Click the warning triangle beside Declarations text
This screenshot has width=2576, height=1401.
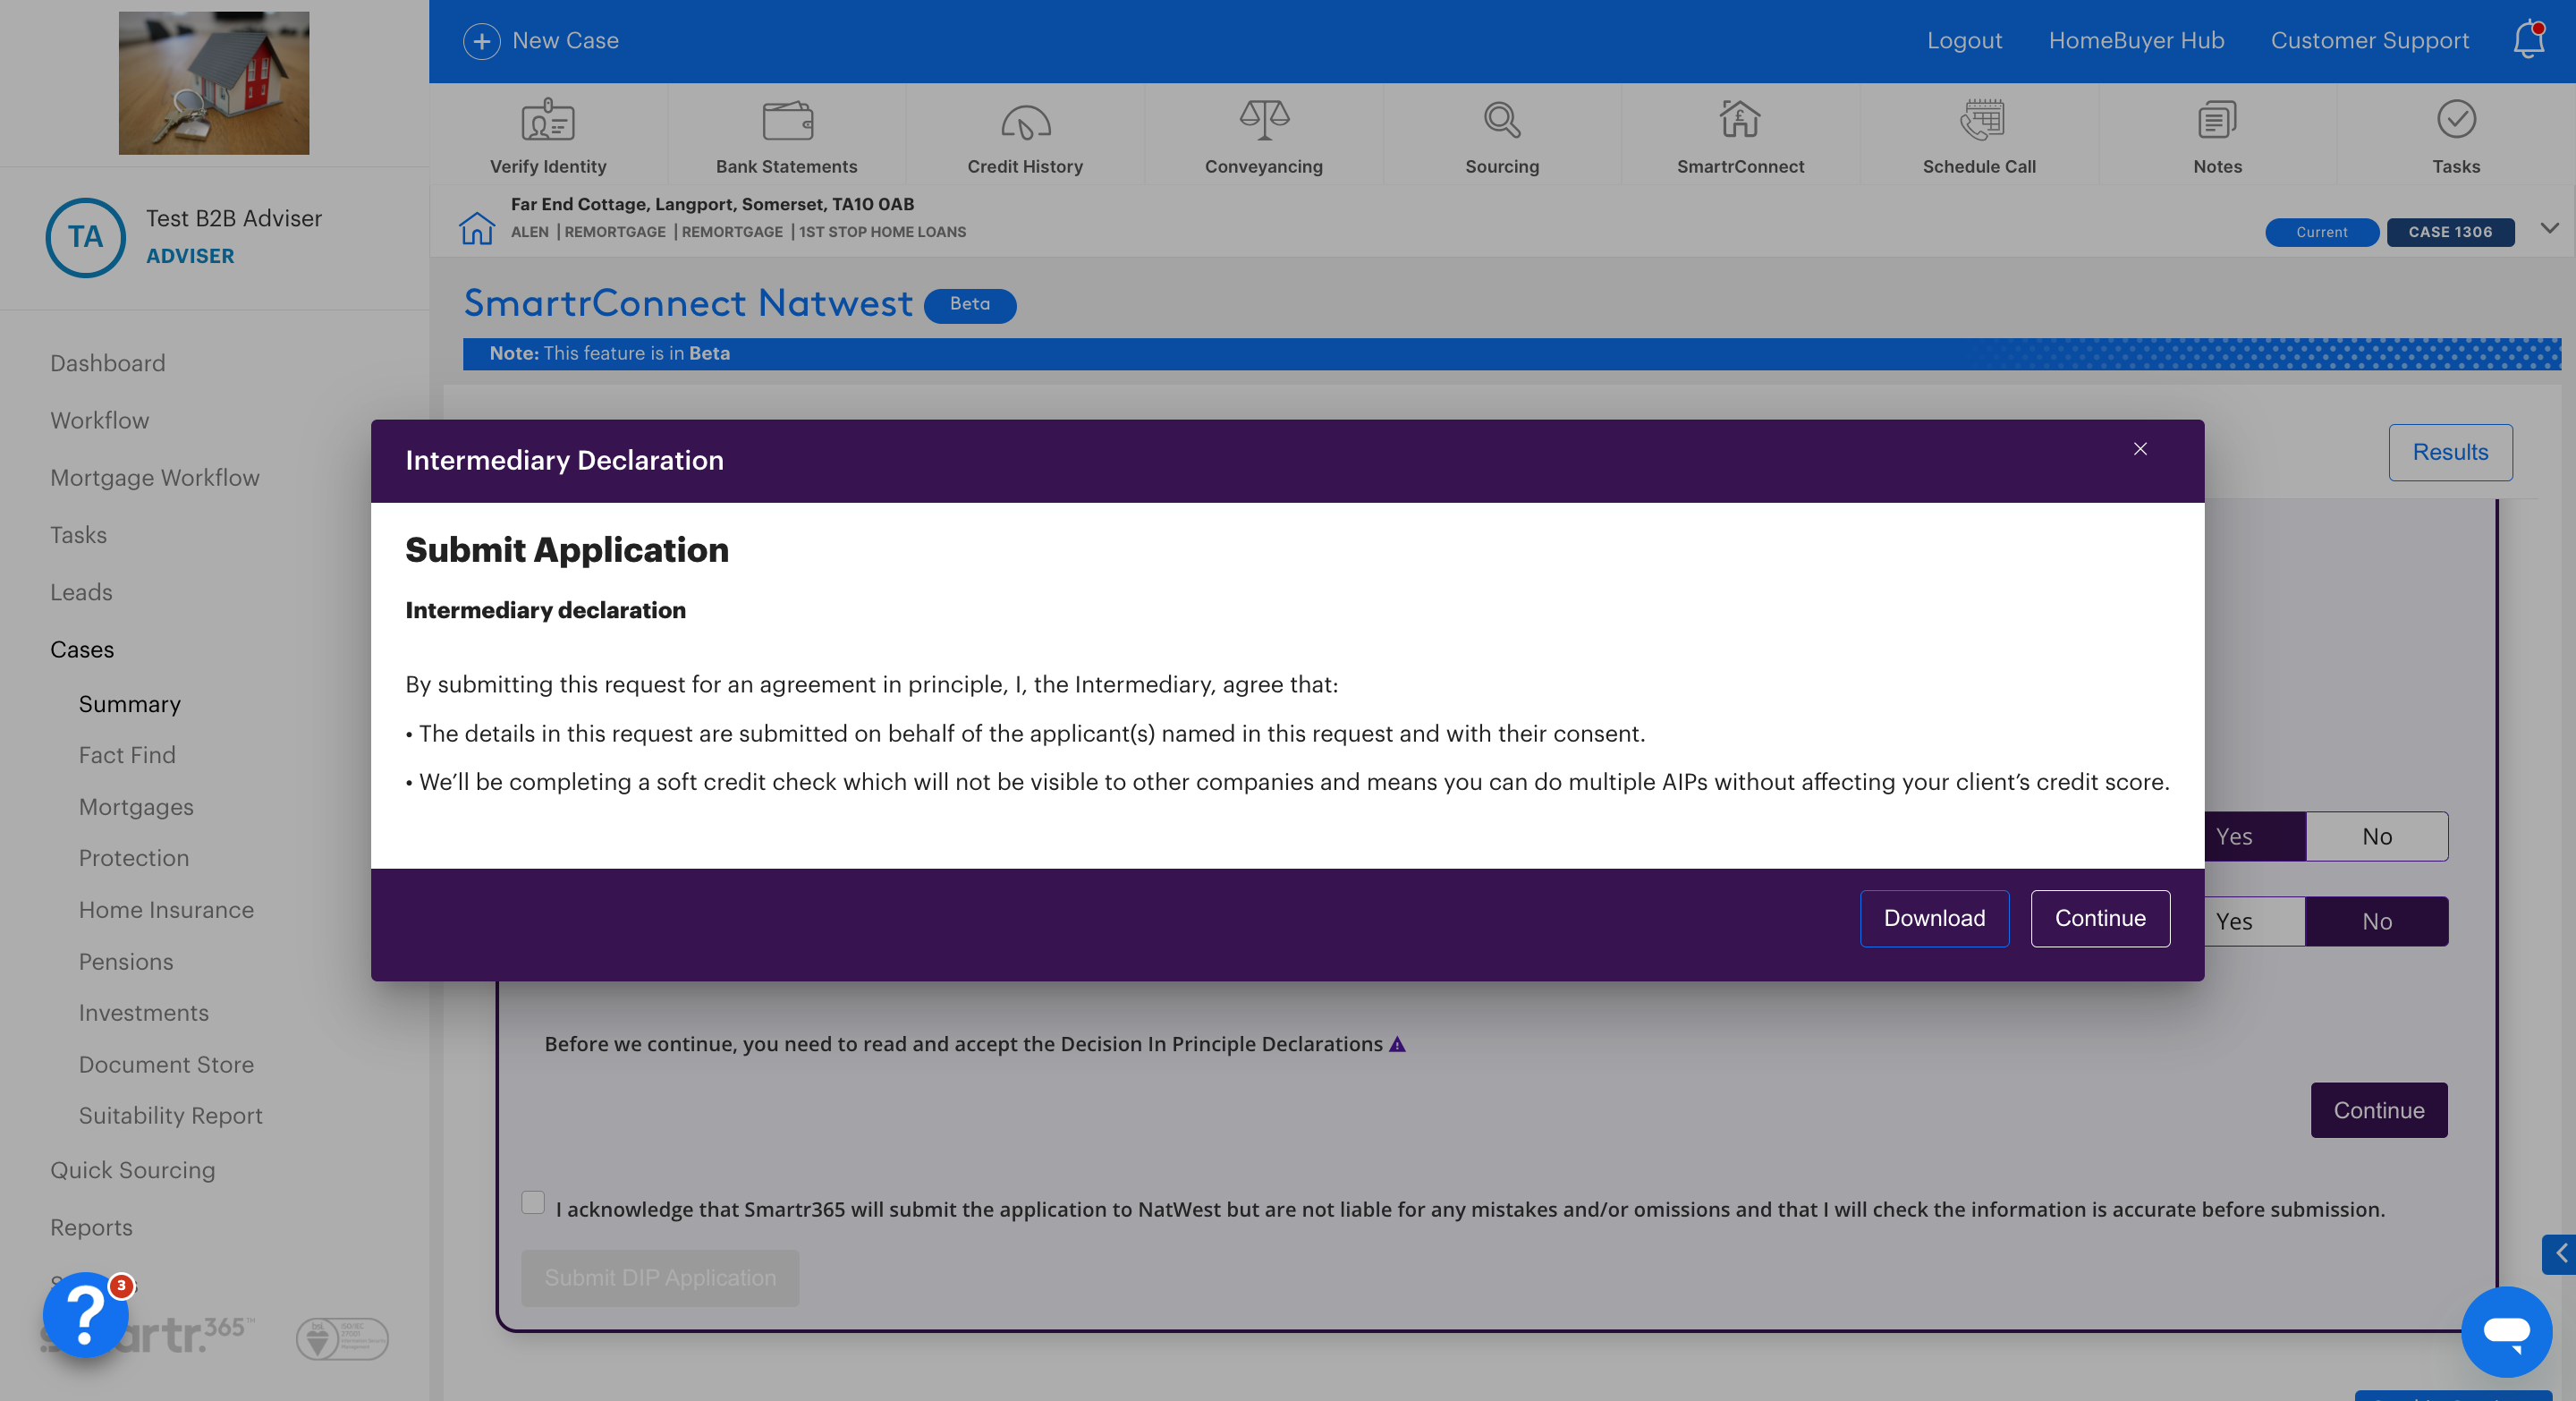[x=1397, y=1045]
